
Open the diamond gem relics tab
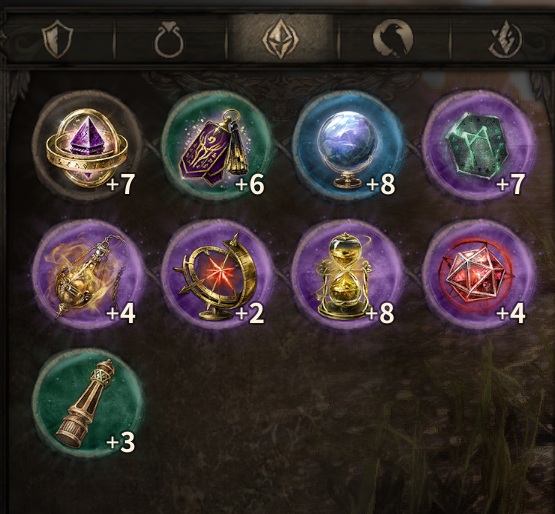(281, 38)
